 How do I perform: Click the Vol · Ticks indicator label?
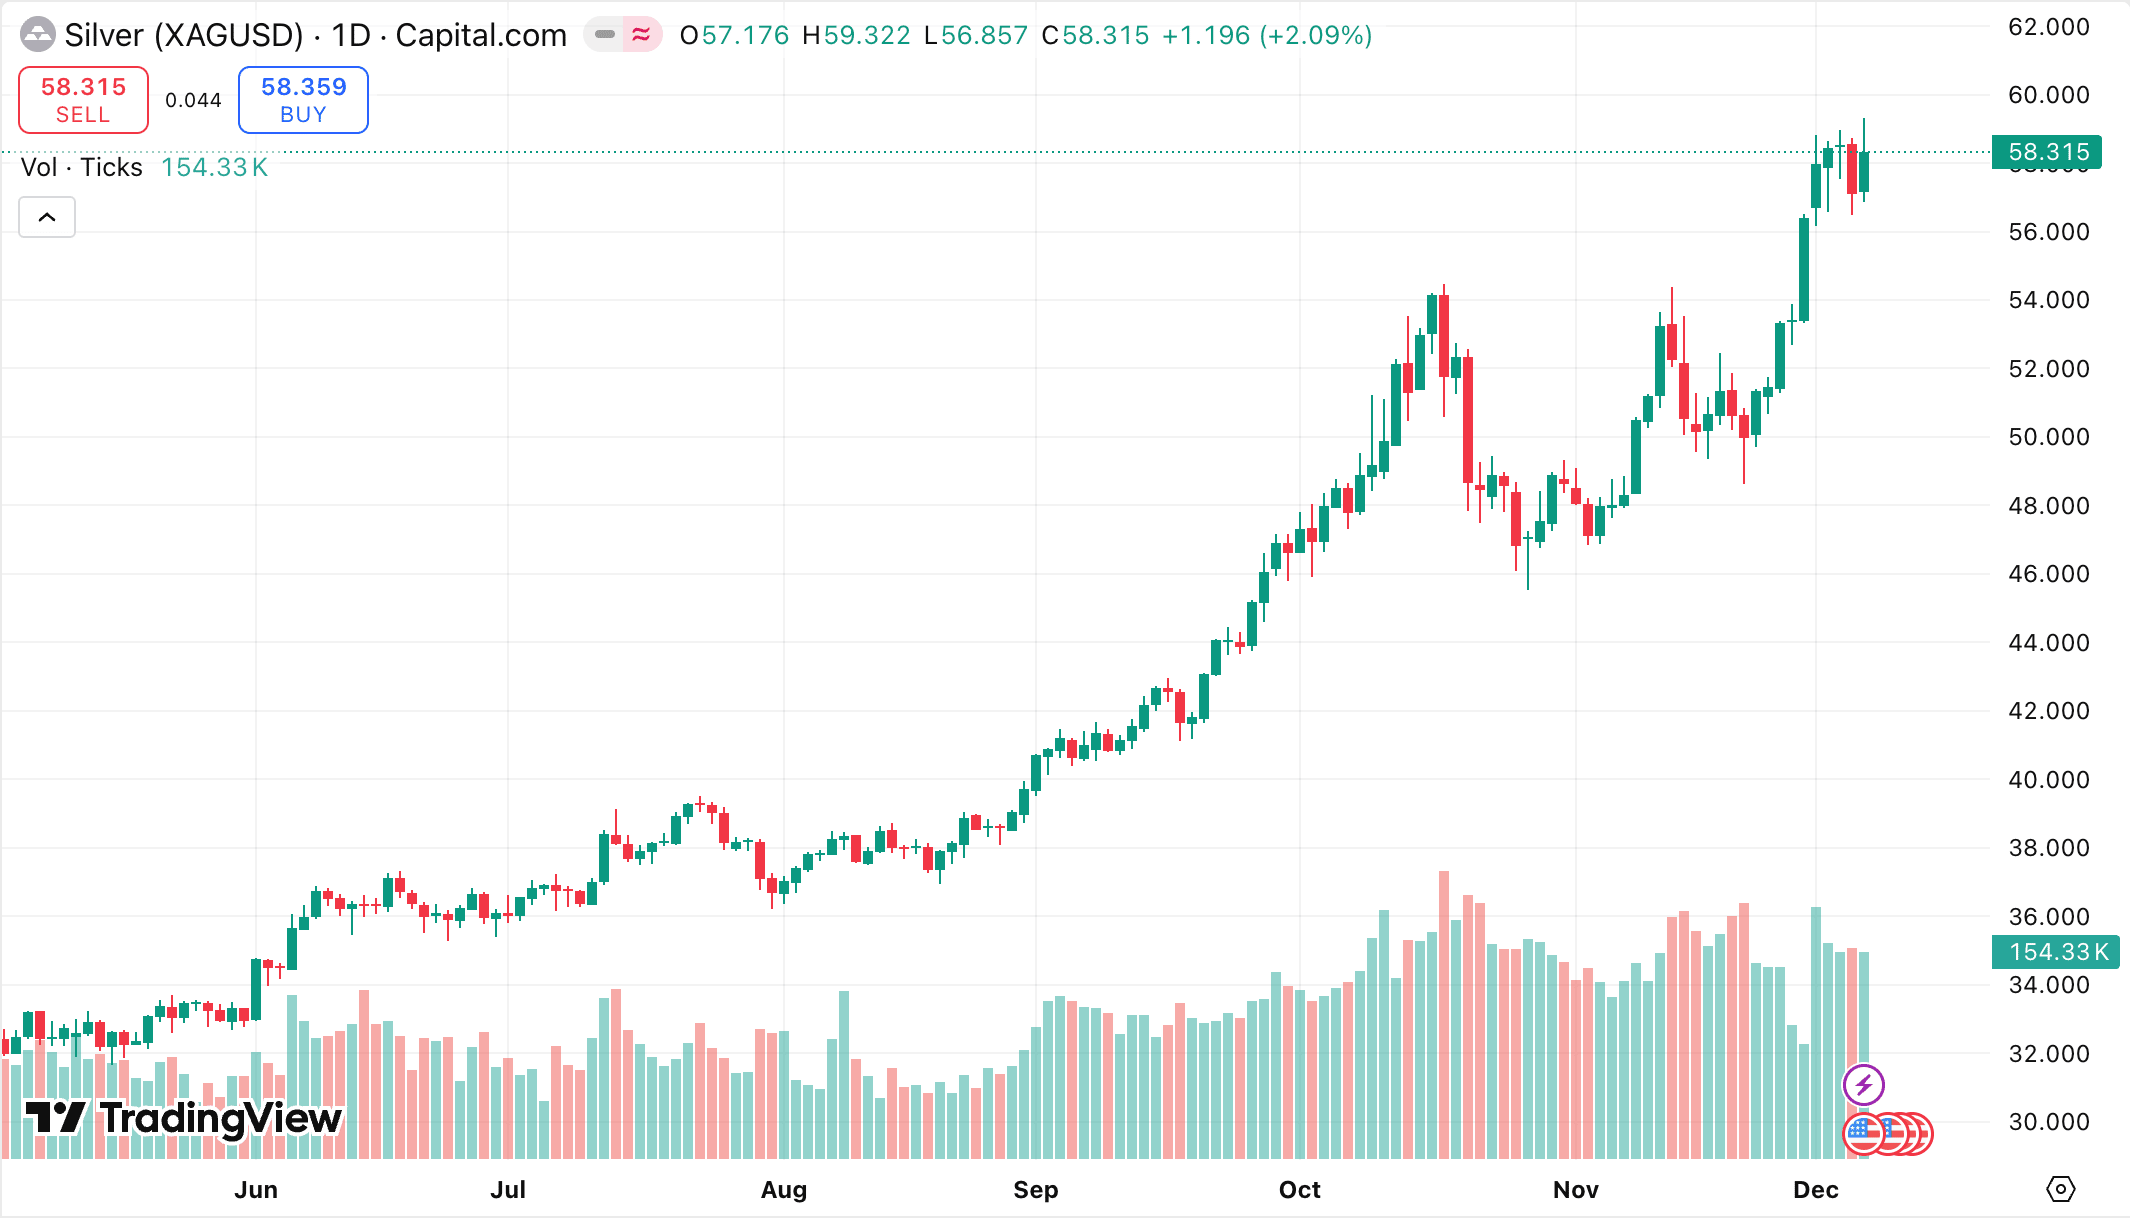point(82,167)
